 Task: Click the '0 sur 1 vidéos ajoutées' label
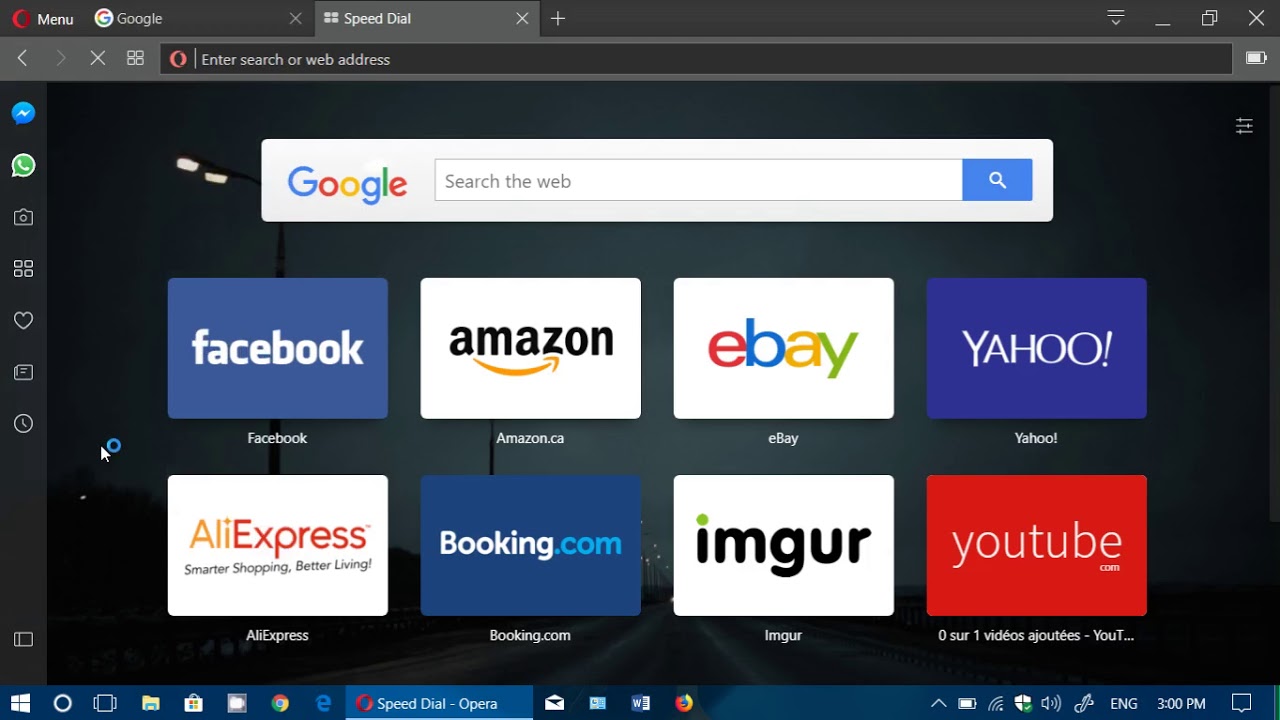pos(1036,635)
